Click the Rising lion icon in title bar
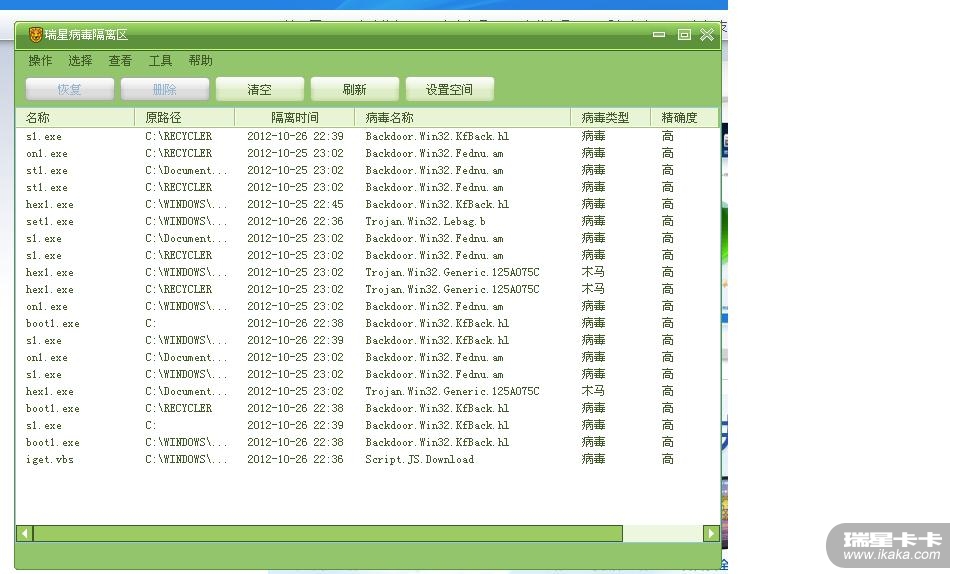960x574 pixels. point(36,35)
